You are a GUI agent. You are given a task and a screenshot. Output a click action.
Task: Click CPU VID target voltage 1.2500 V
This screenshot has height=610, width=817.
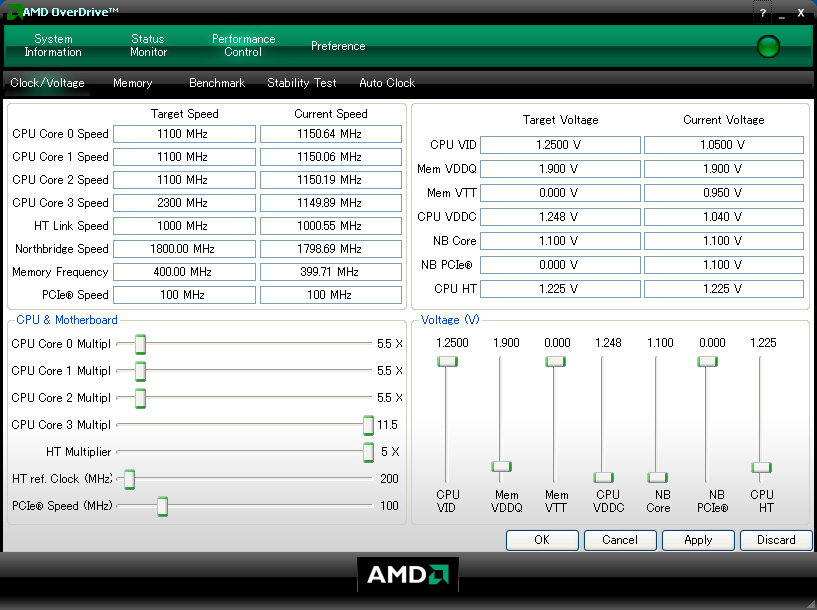pos(560,145)
